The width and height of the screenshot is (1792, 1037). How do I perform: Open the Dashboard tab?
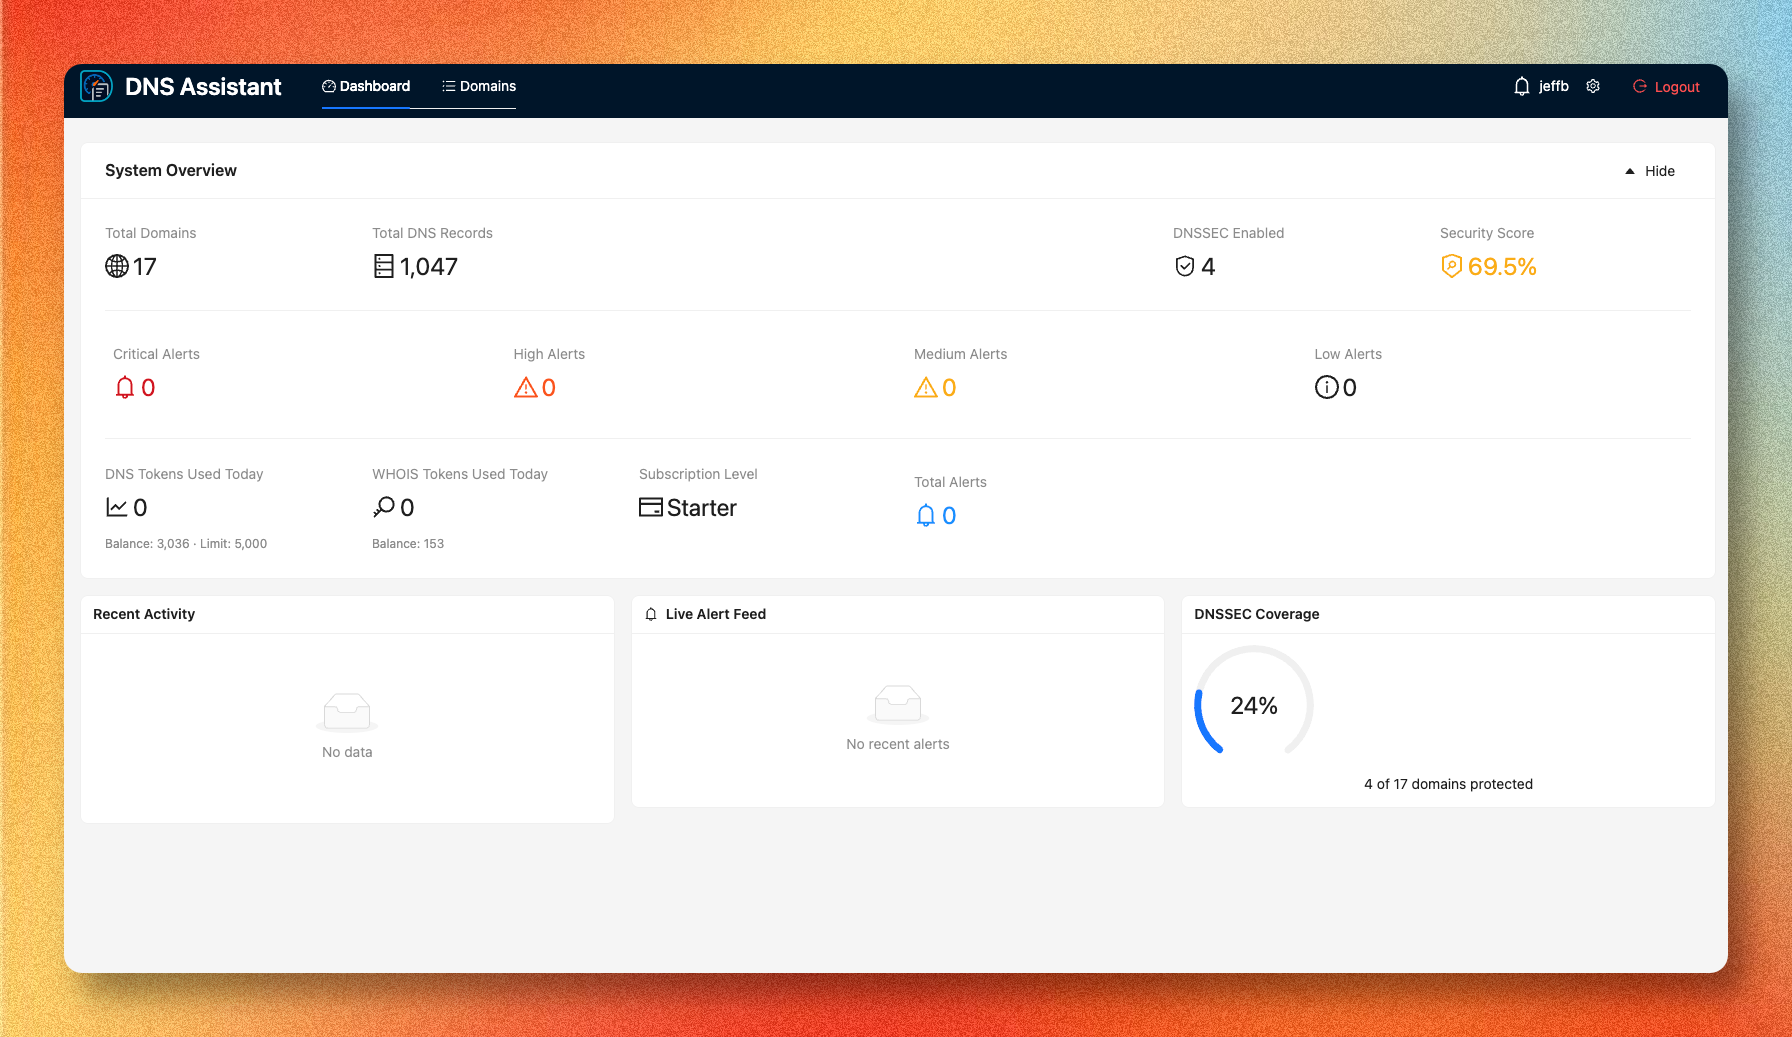(x=366, y=86)
